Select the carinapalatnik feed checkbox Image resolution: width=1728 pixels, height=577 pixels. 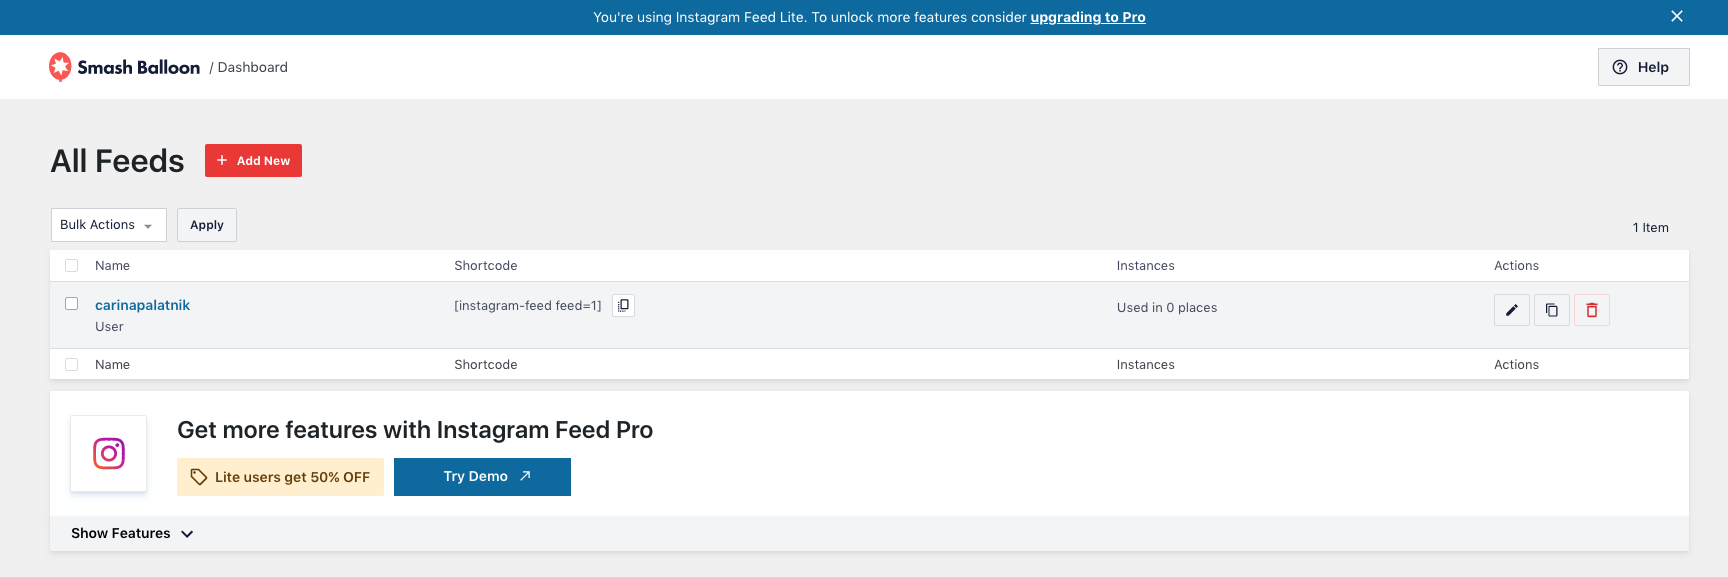72,304
